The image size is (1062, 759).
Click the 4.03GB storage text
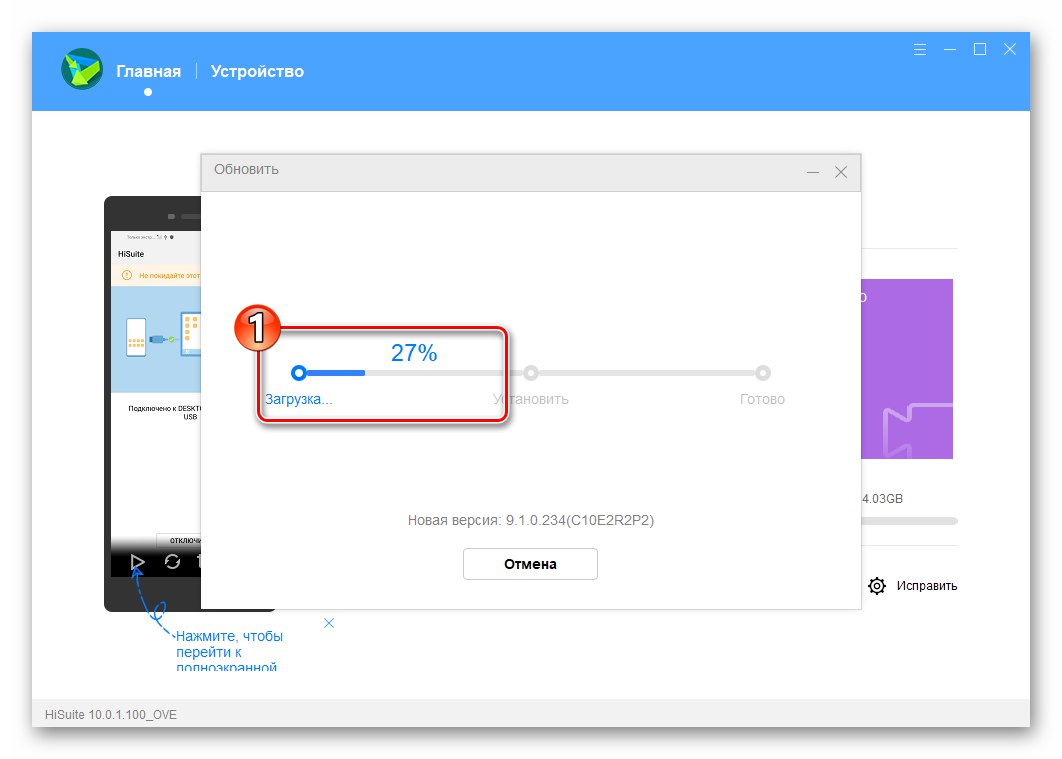pyautogui.click(x=882, y=499)
